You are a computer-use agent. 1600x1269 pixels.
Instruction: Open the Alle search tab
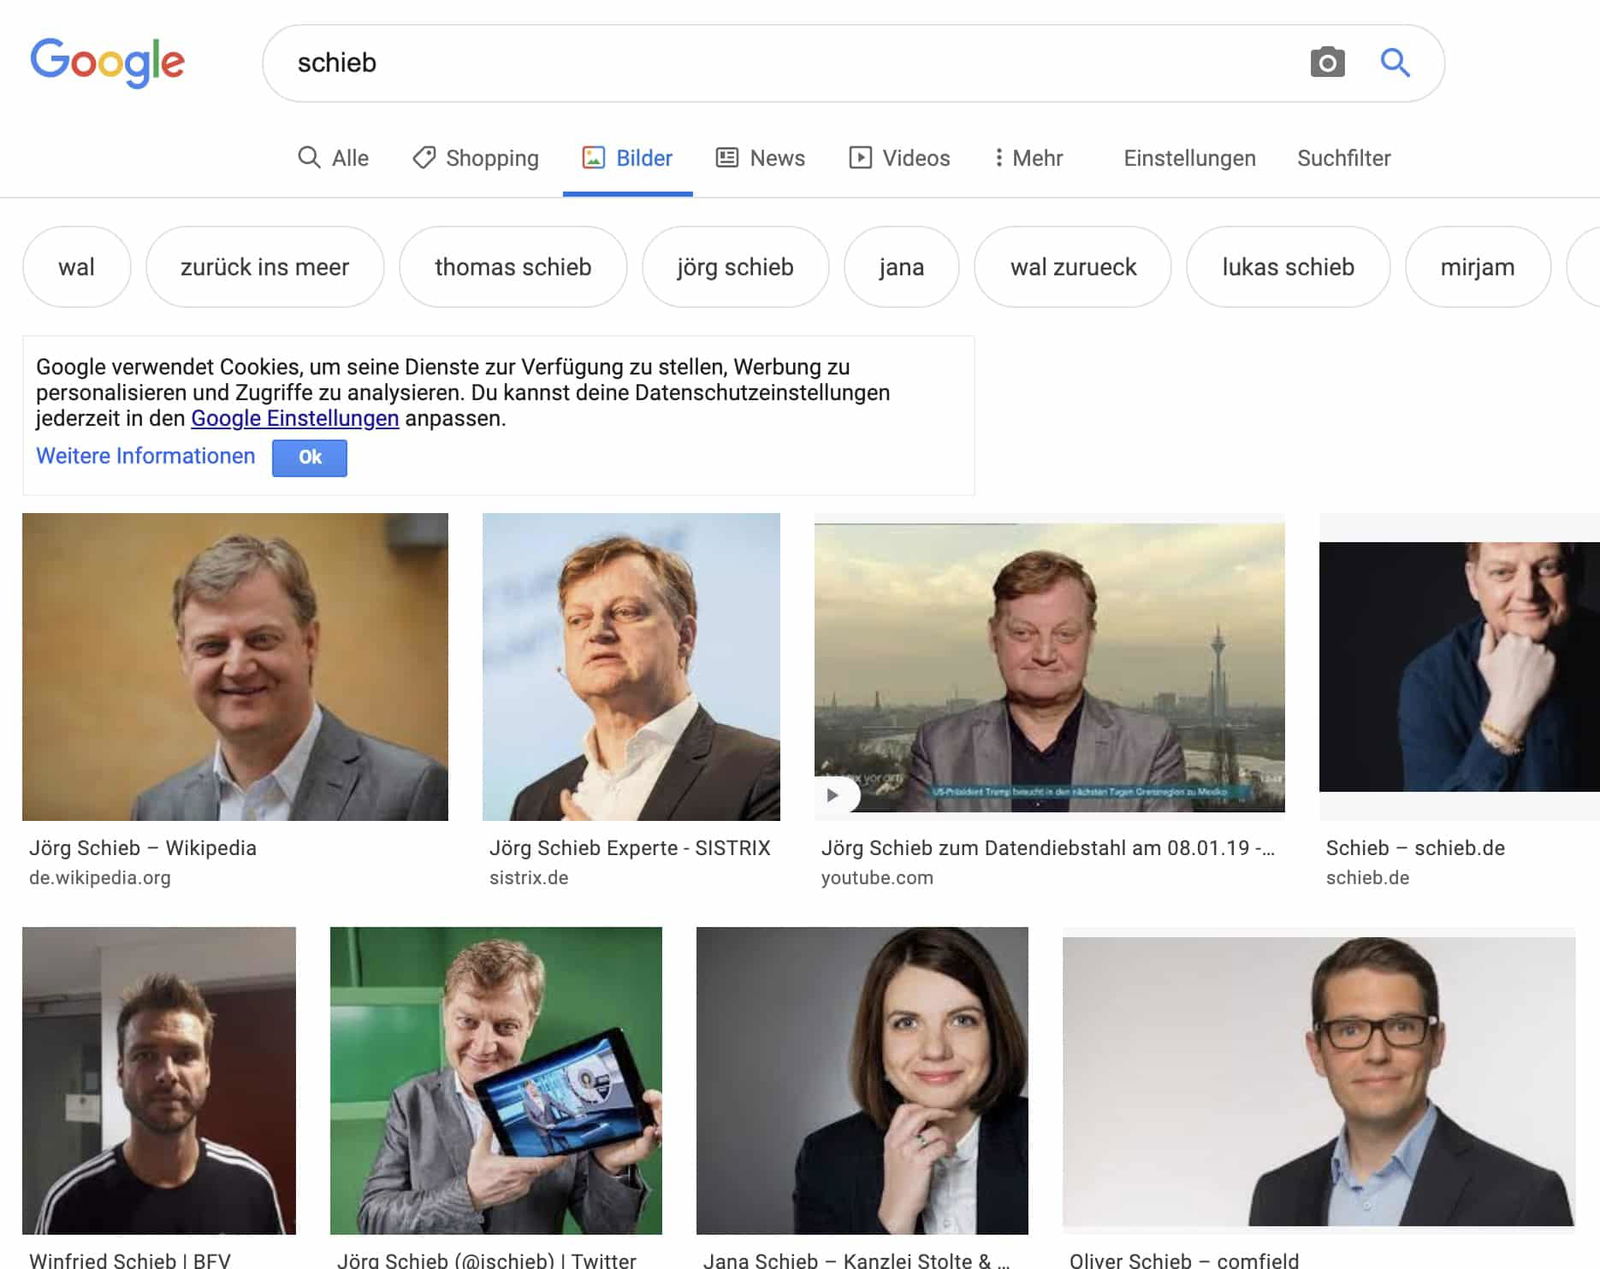tap(334, 158)
